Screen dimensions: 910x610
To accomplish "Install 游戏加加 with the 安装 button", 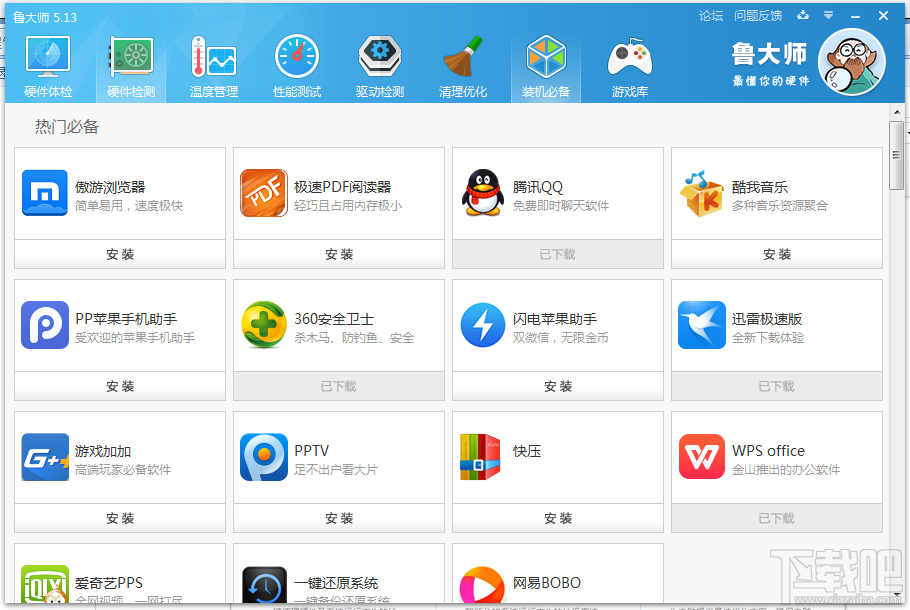I will (120, 518).
